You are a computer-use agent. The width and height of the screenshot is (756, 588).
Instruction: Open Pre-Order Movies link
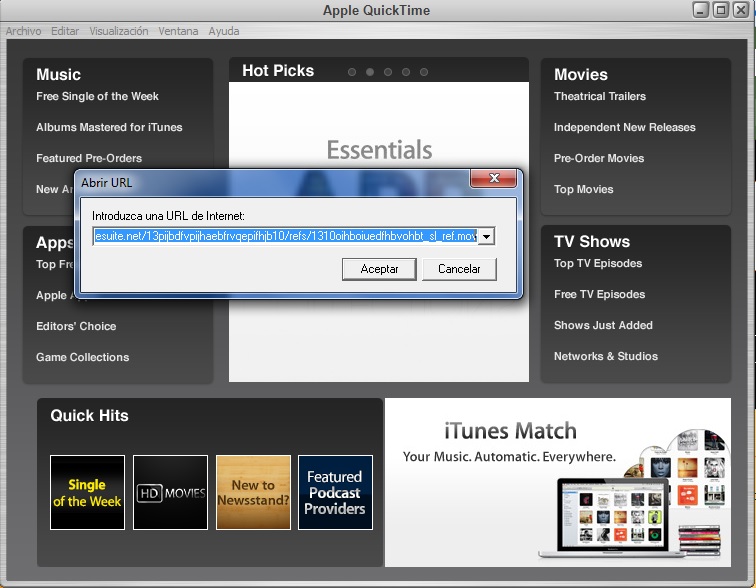click(599, 158)
